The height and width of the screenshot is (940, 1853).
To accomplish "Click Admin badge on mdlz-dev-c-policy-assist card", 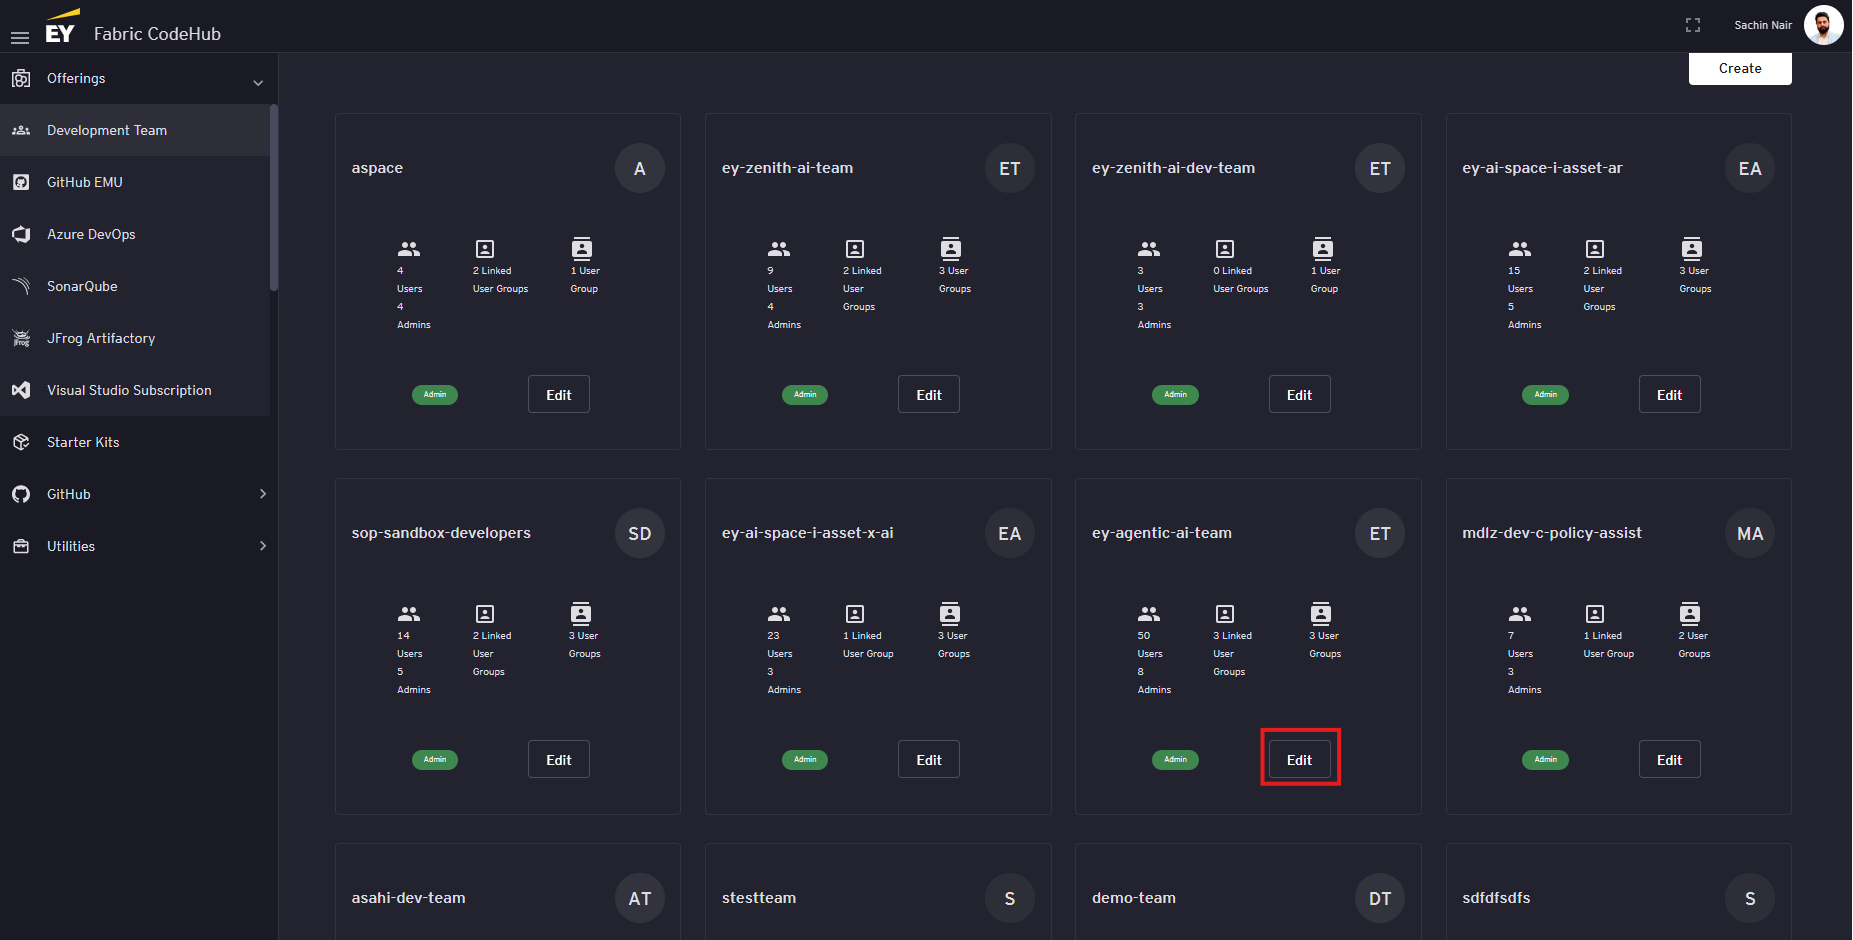I will (x=1545, y=759).
